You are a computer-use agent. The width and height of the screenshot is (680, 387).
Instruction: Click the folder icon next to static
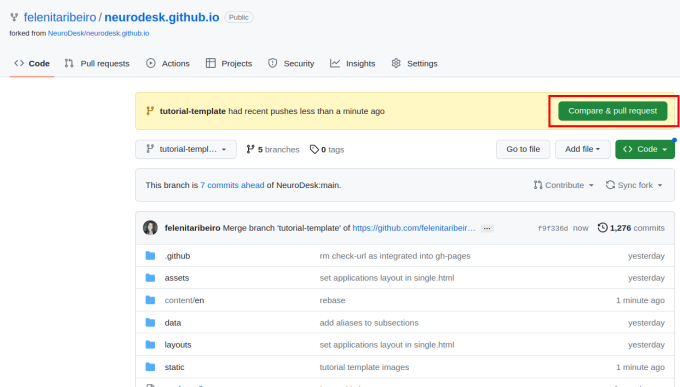[x=150, y=367]
